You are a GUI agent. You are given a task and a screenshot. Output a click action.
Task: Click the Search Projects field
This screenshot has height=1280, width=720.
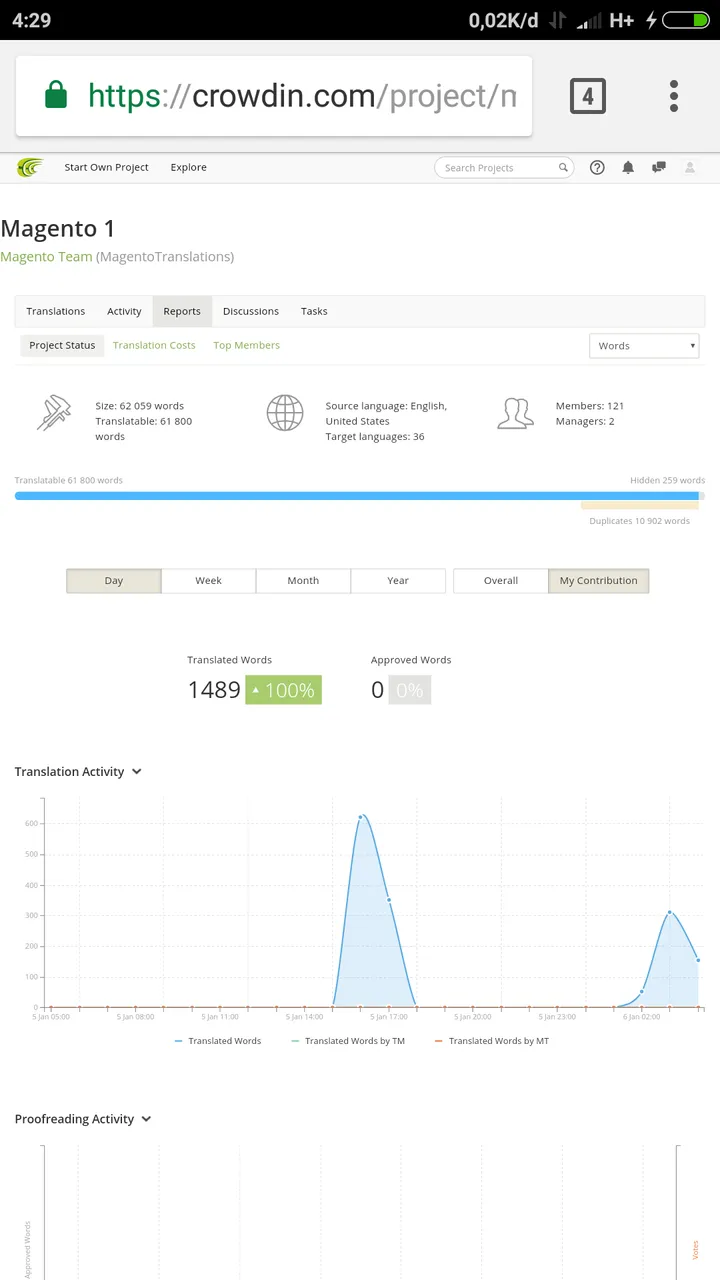pos(504,168)
